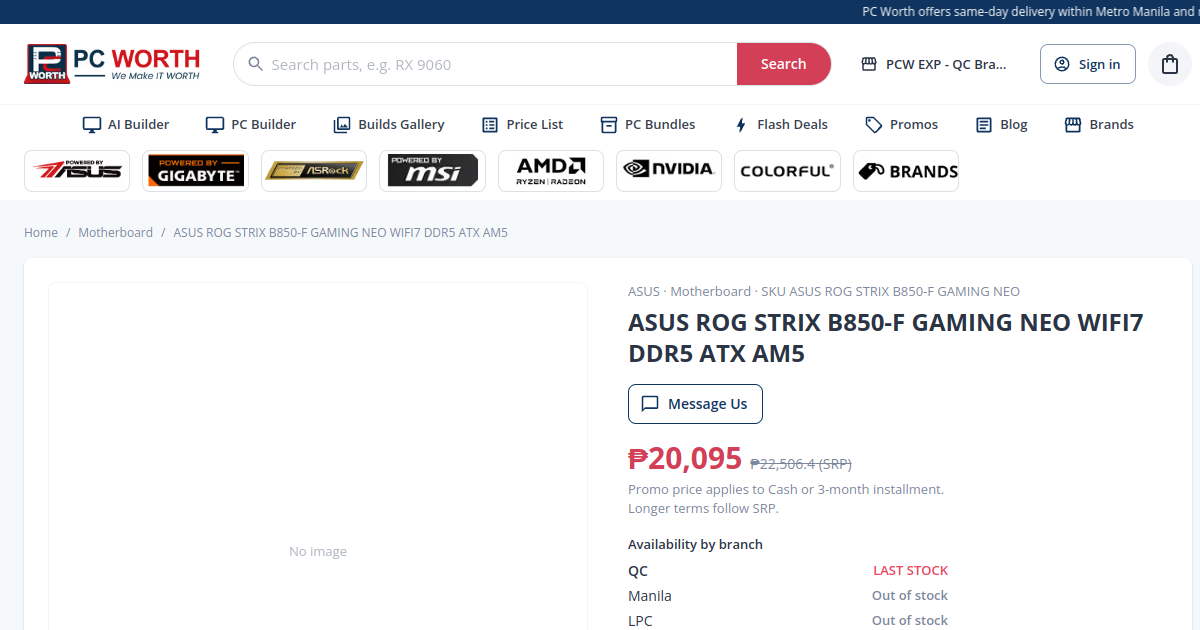Click the LAST STOCK status for QC
Image resolution: width=1200 pixels, height=630 pixels.
point(910,571)
